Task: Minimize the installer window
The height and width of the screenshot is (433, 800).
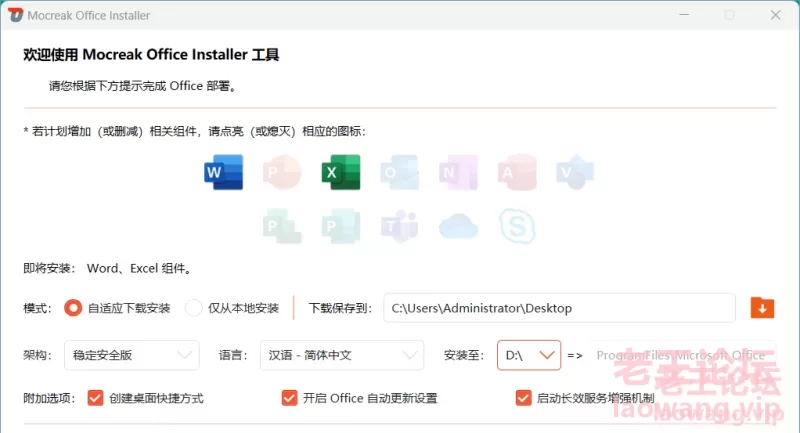Action: coord(684,15)
